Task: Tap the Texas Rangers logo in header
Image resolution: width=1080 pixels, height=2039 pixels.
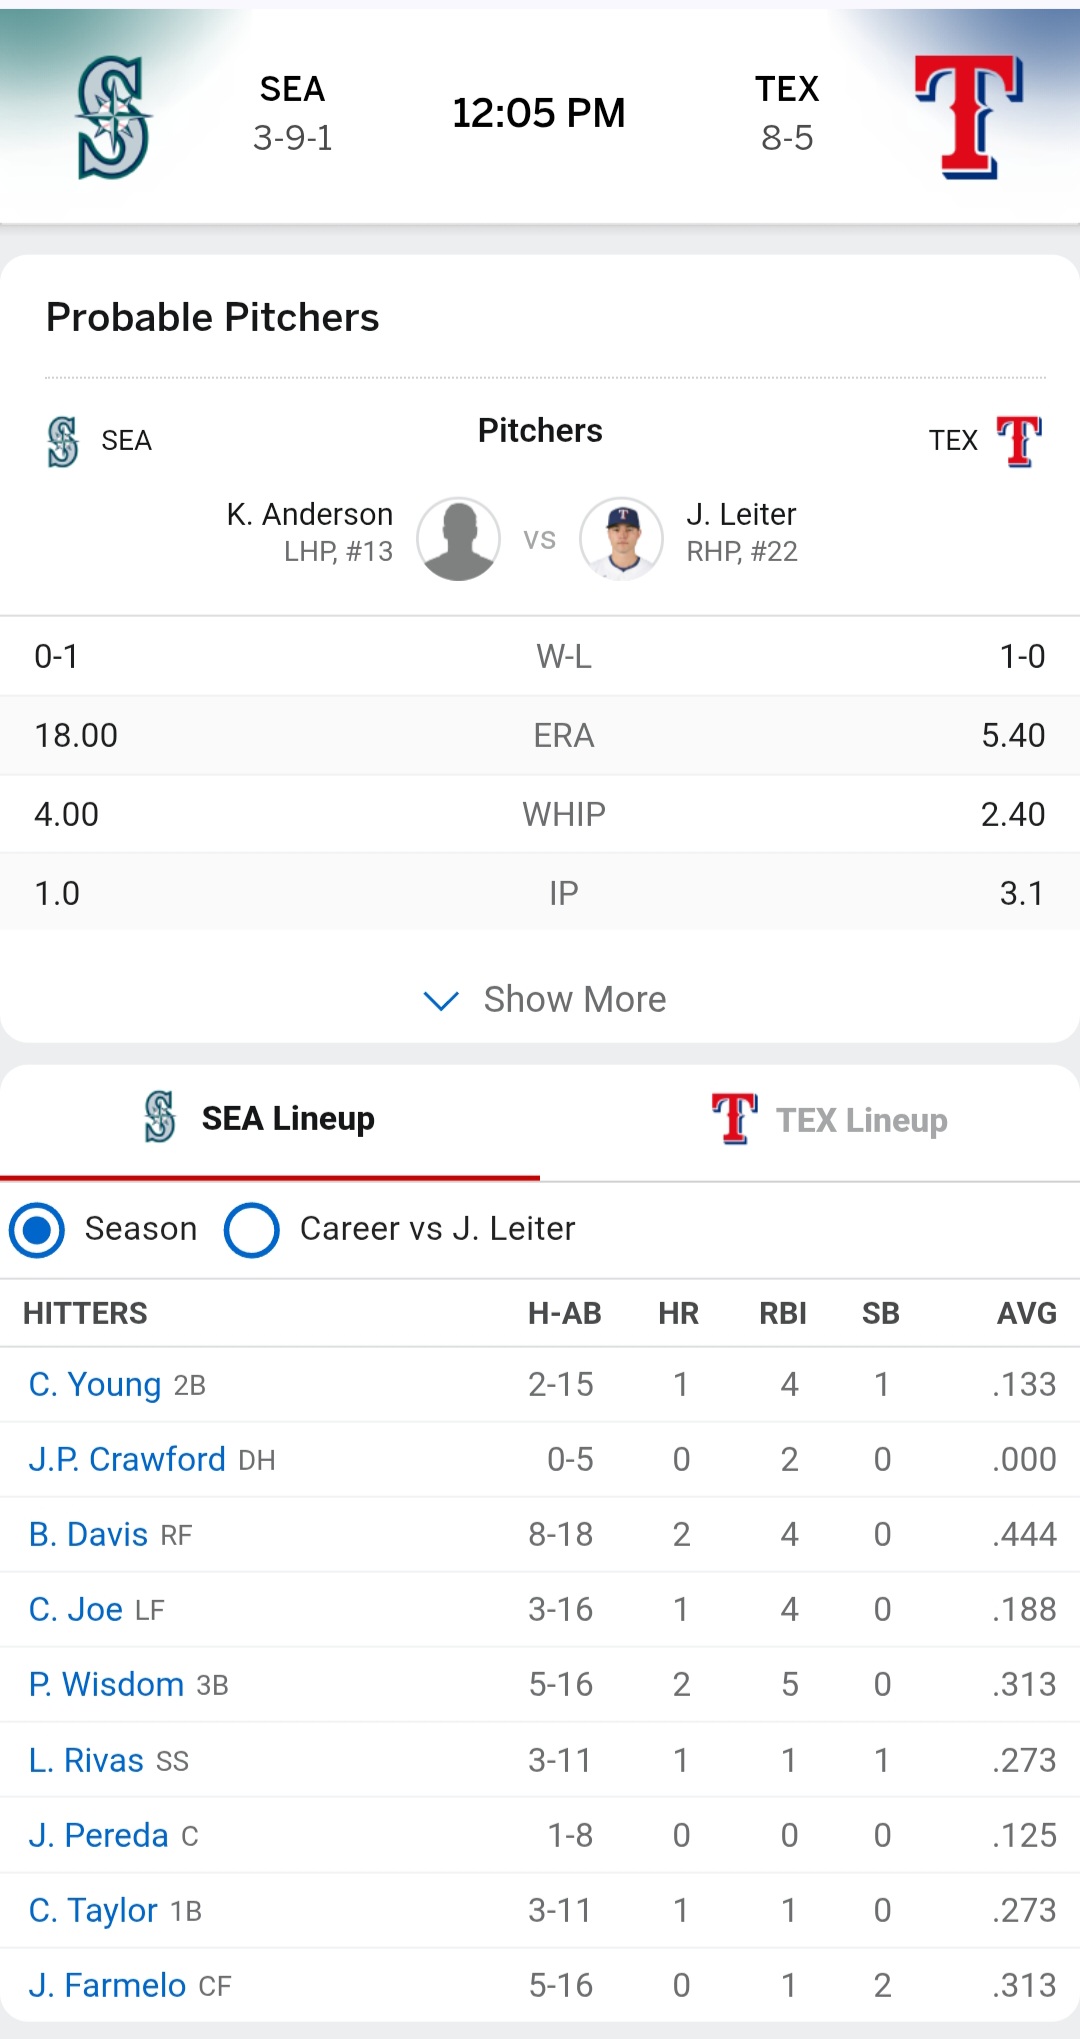Action: click(968, 117)
